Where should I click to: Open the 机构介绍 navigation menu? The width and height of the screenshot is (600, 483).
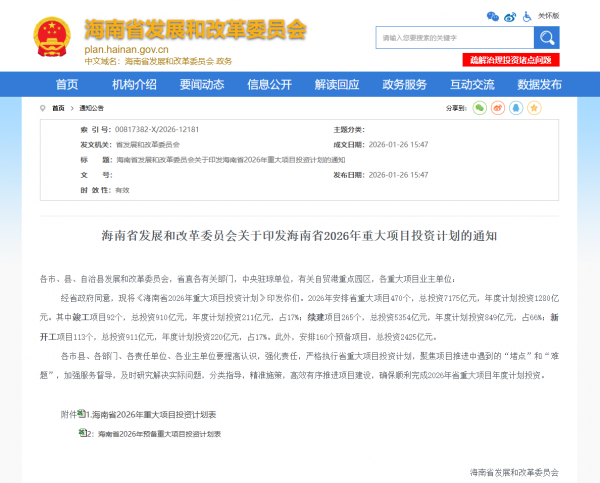point(134,84)
